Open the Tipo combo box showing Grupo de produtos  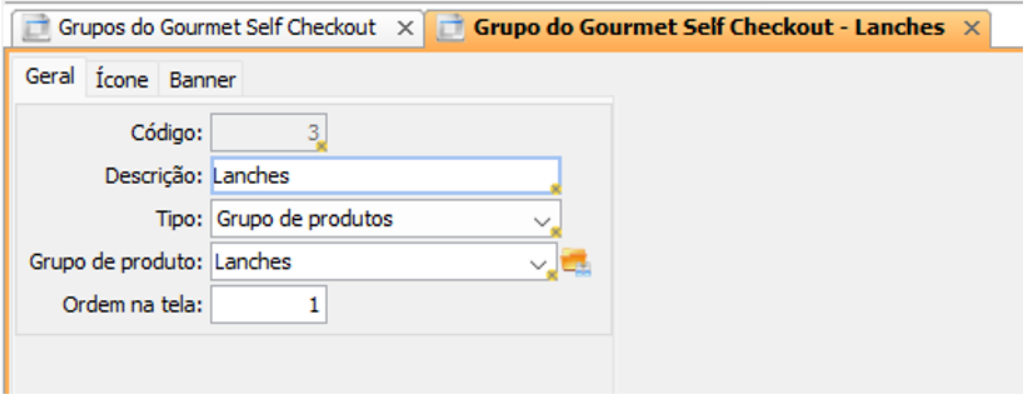[x=386, y=219]
